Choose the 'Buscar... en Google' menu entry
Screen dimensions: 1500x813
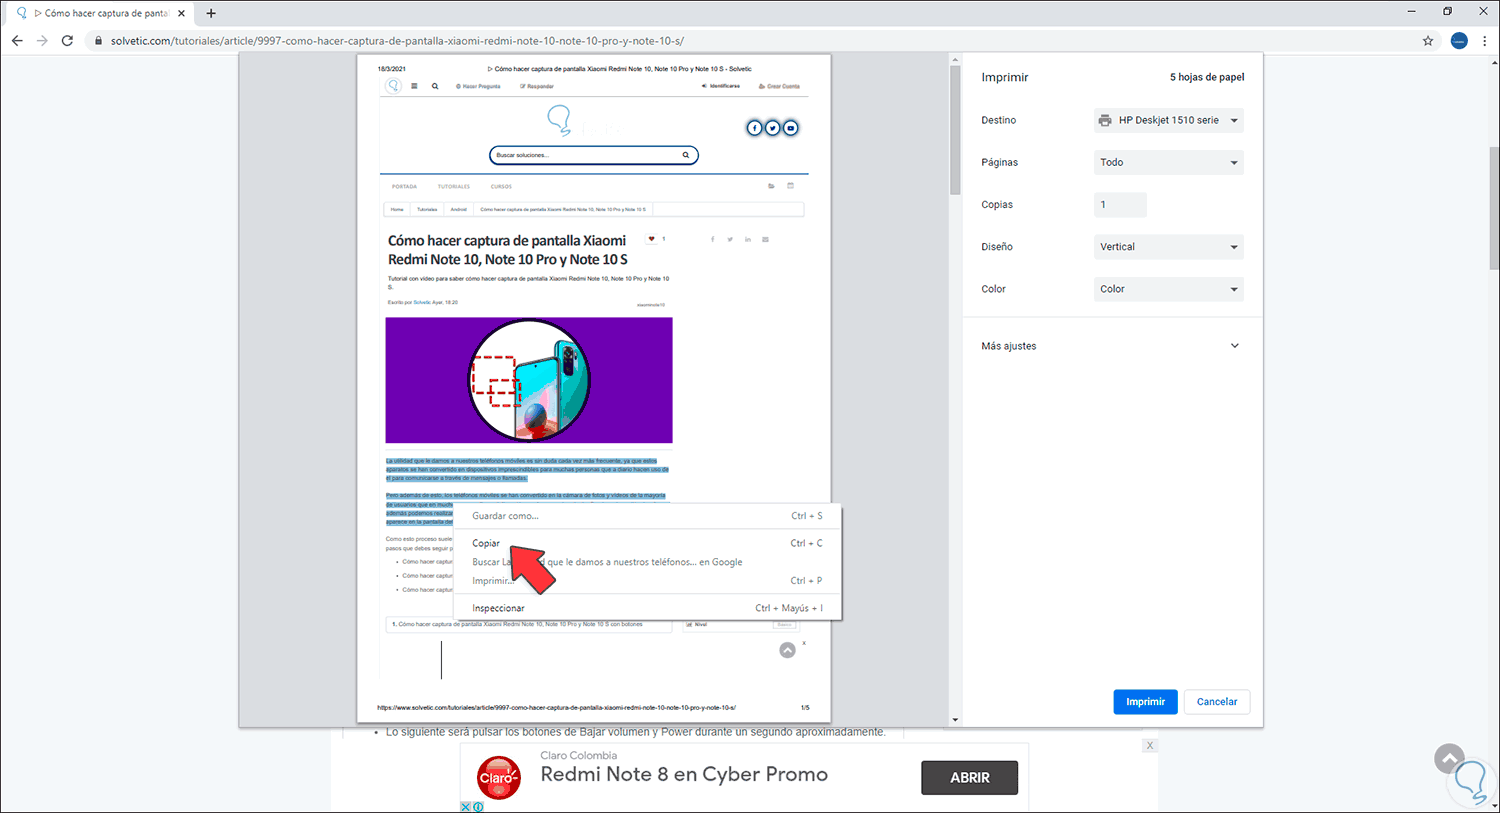point(647,562)
